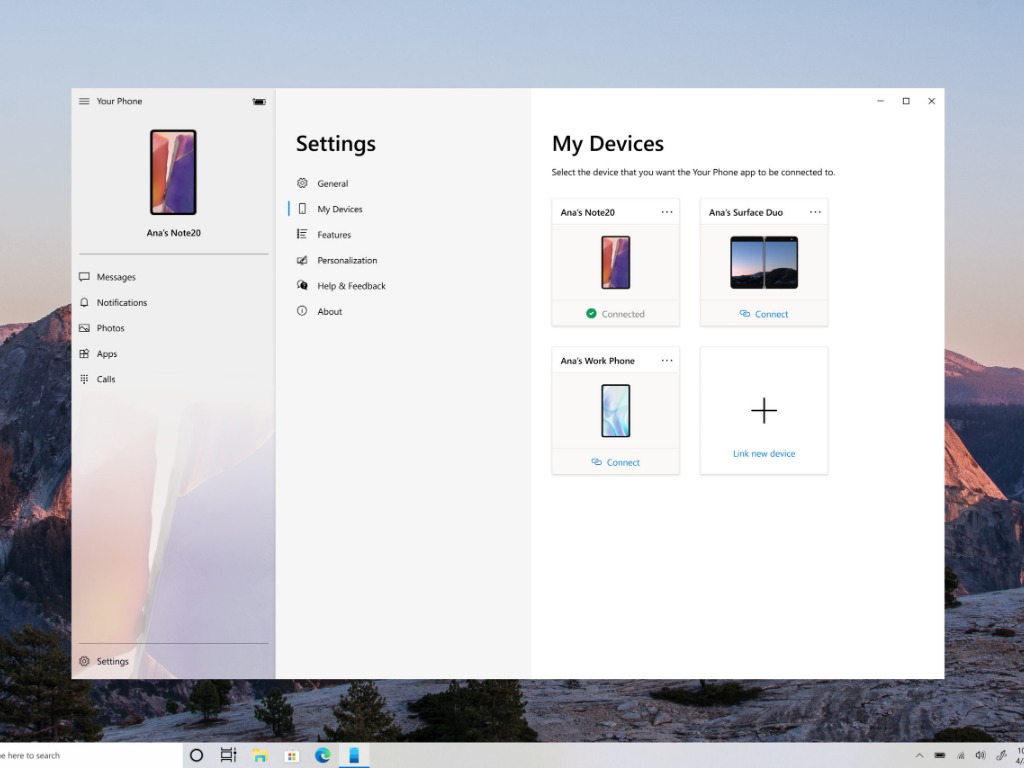Click the Your Phone taskbar icon
Image resolution: width=1024 pixels, height=768 pixels.
point(354,756)
